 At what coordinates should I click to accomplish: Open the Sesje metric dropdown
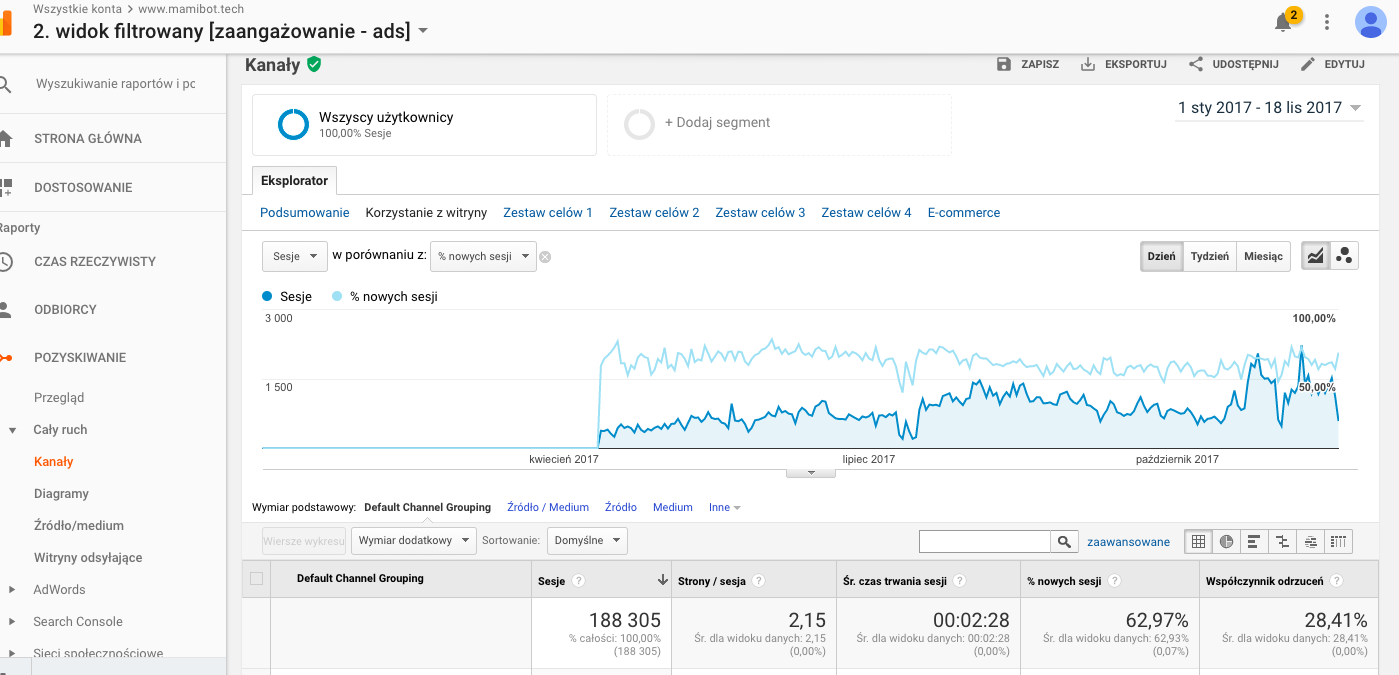(x=295, y=256)
